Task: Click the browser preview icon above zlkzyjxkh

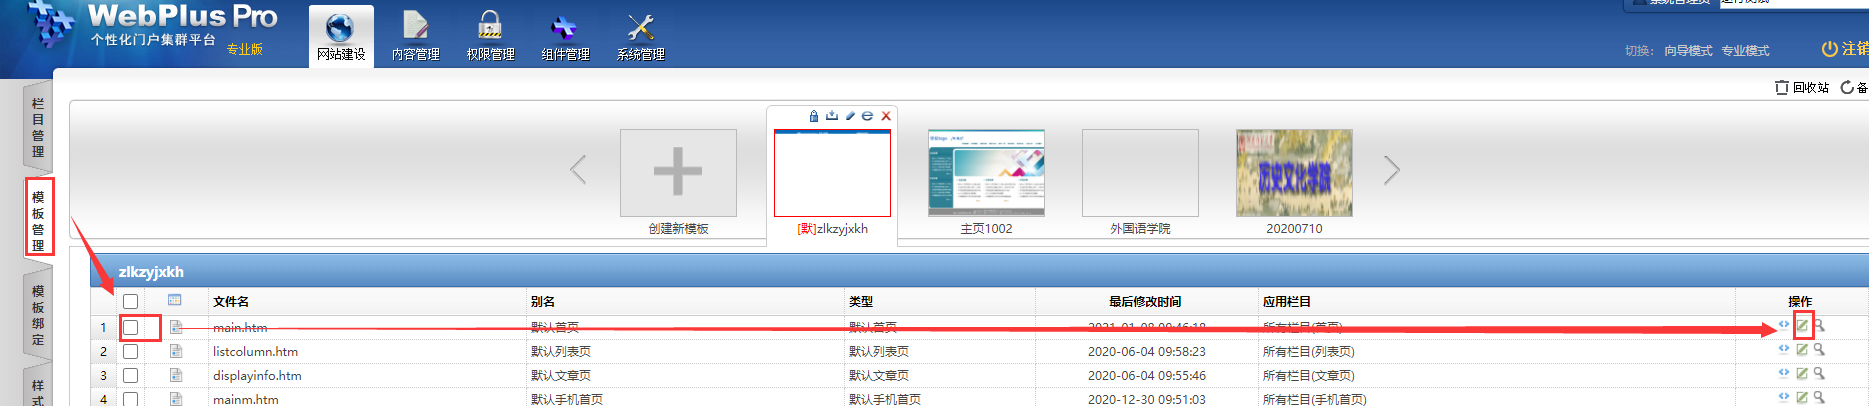Action: click(867, 116)
